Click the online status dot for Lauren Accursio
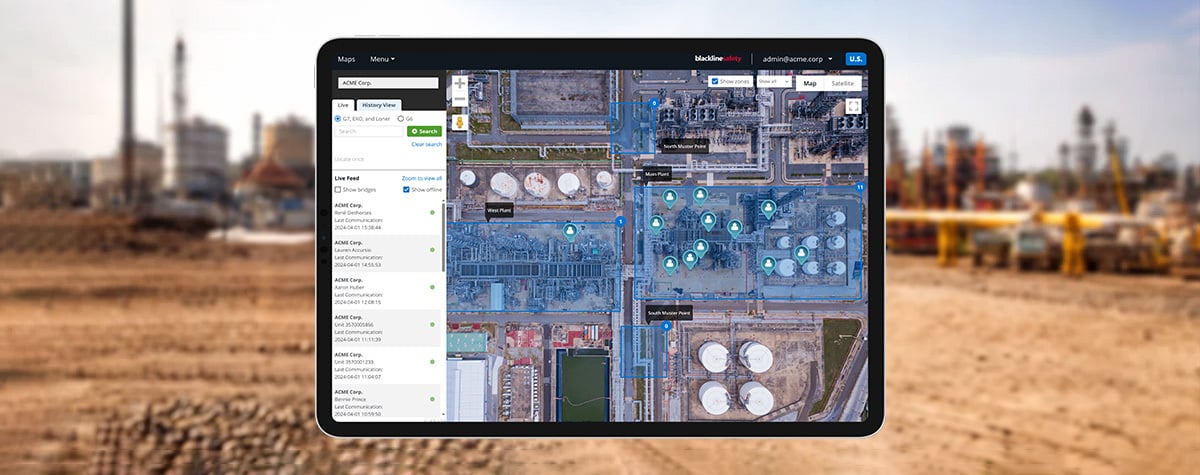 432,250
